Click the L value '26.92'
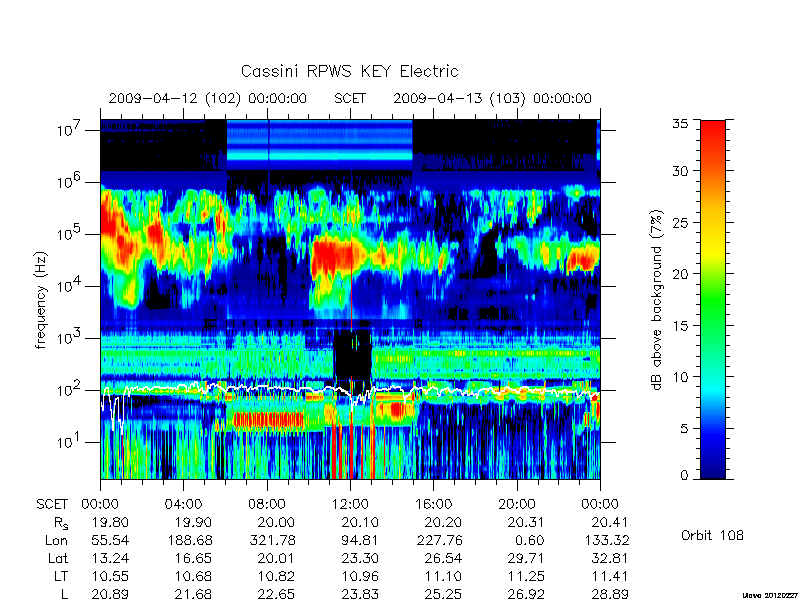800x600 pixels. pyautogui.click(x=526, y=594)
